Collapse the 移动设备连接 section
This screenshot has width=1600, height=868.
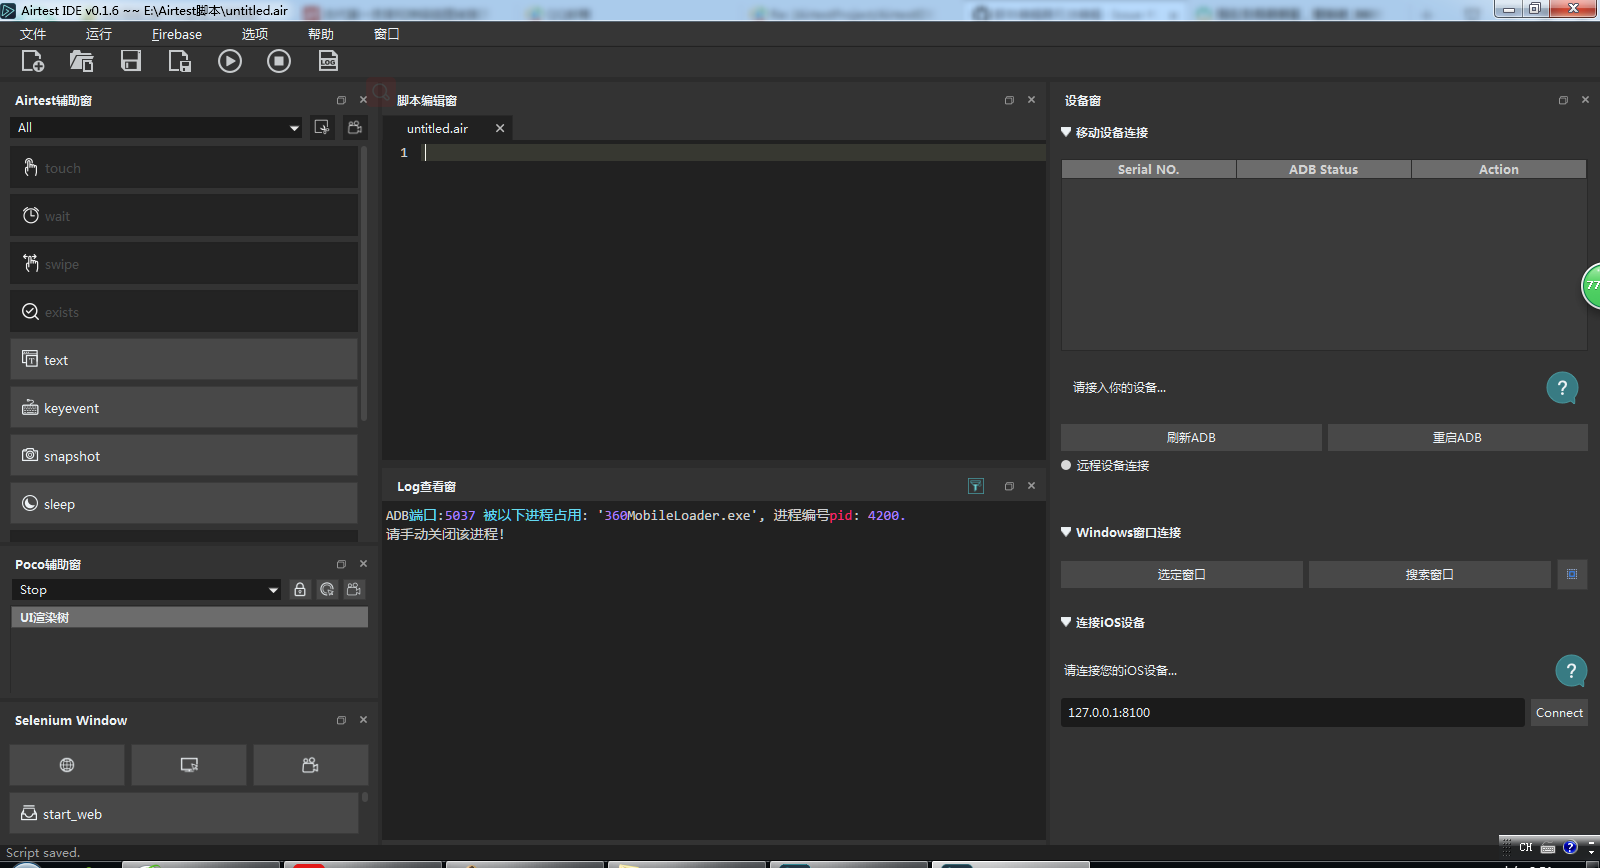point(1066,132)
